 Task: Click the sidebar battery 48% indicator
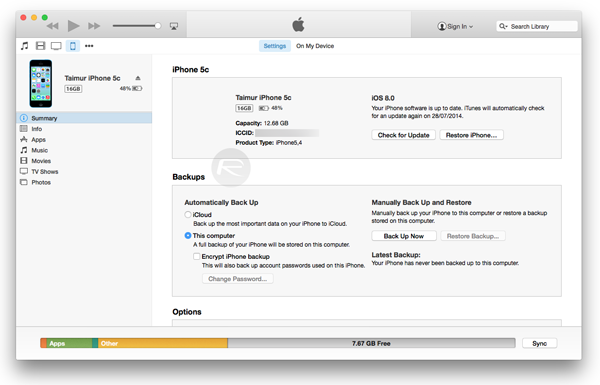[x=131, y=88]
